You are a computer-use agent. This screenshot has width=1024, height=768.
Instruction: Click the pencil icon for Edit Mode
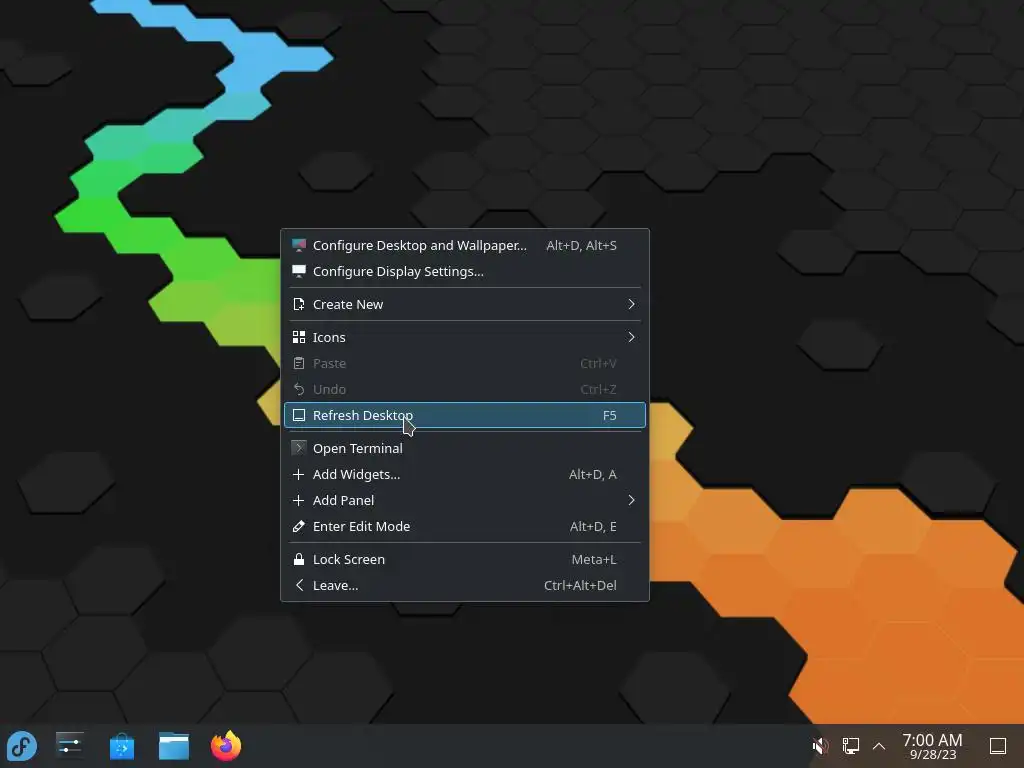tap(298, 526)
